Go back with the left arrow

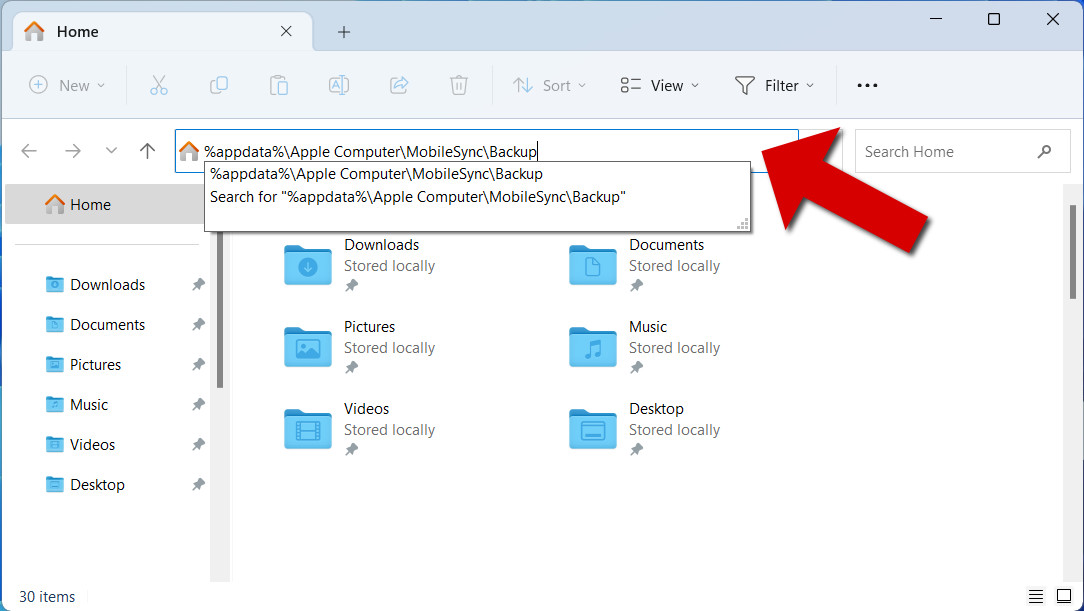29,151
